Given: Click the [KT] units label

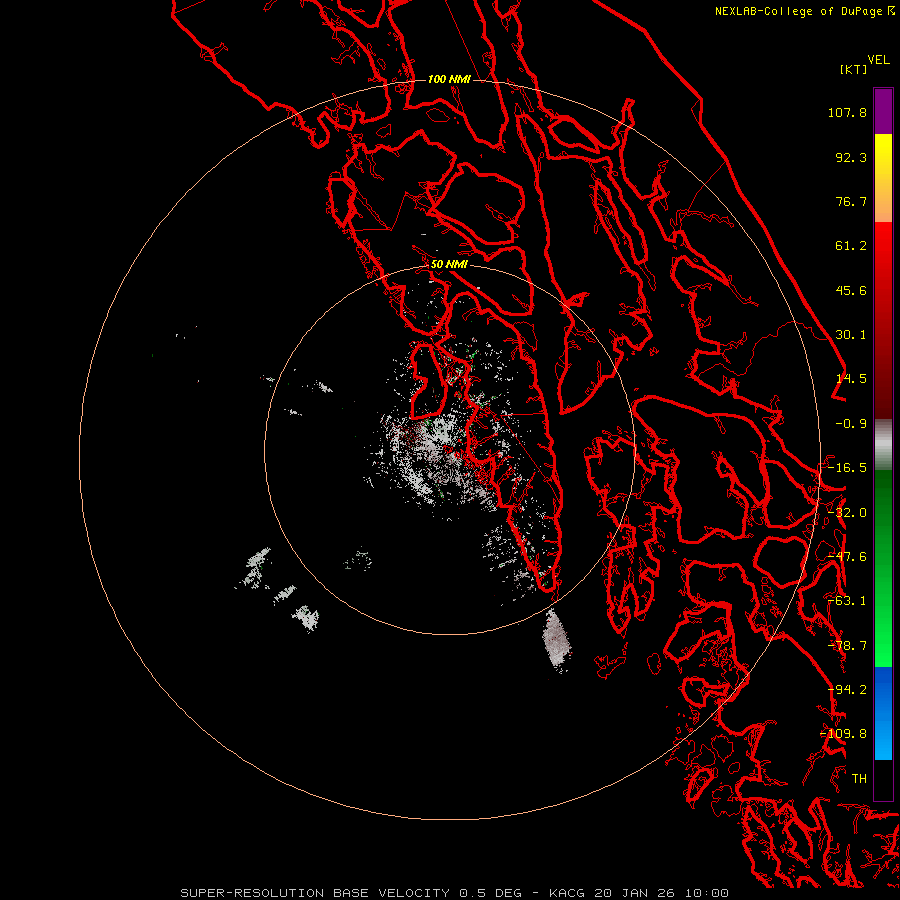Looking at the screenshot, I should 854,69.
